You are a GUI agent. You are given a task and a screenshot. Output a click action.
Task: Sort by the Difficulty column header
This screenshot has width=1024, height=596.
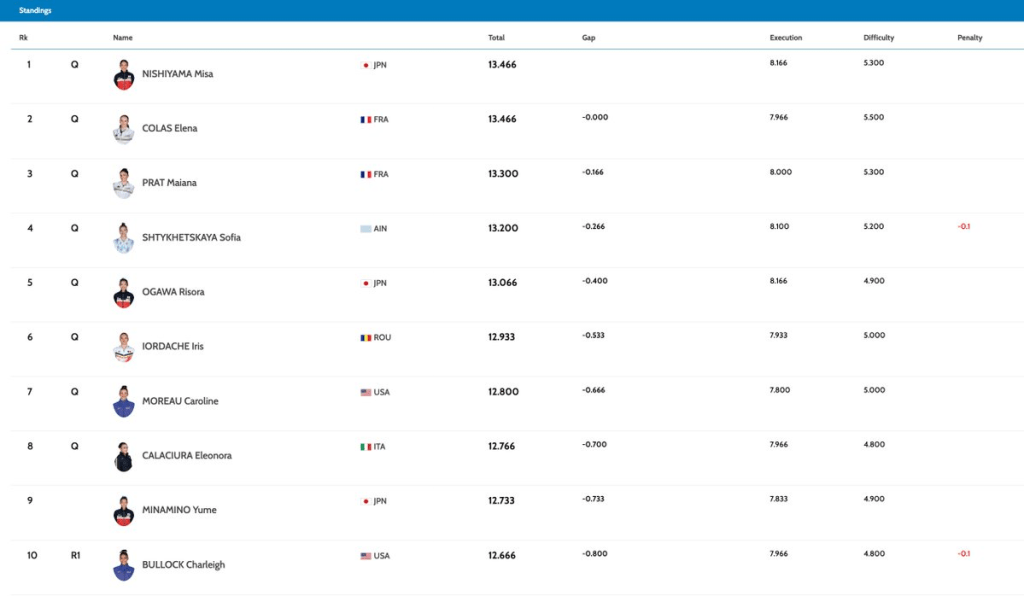(x=878, y=38)
